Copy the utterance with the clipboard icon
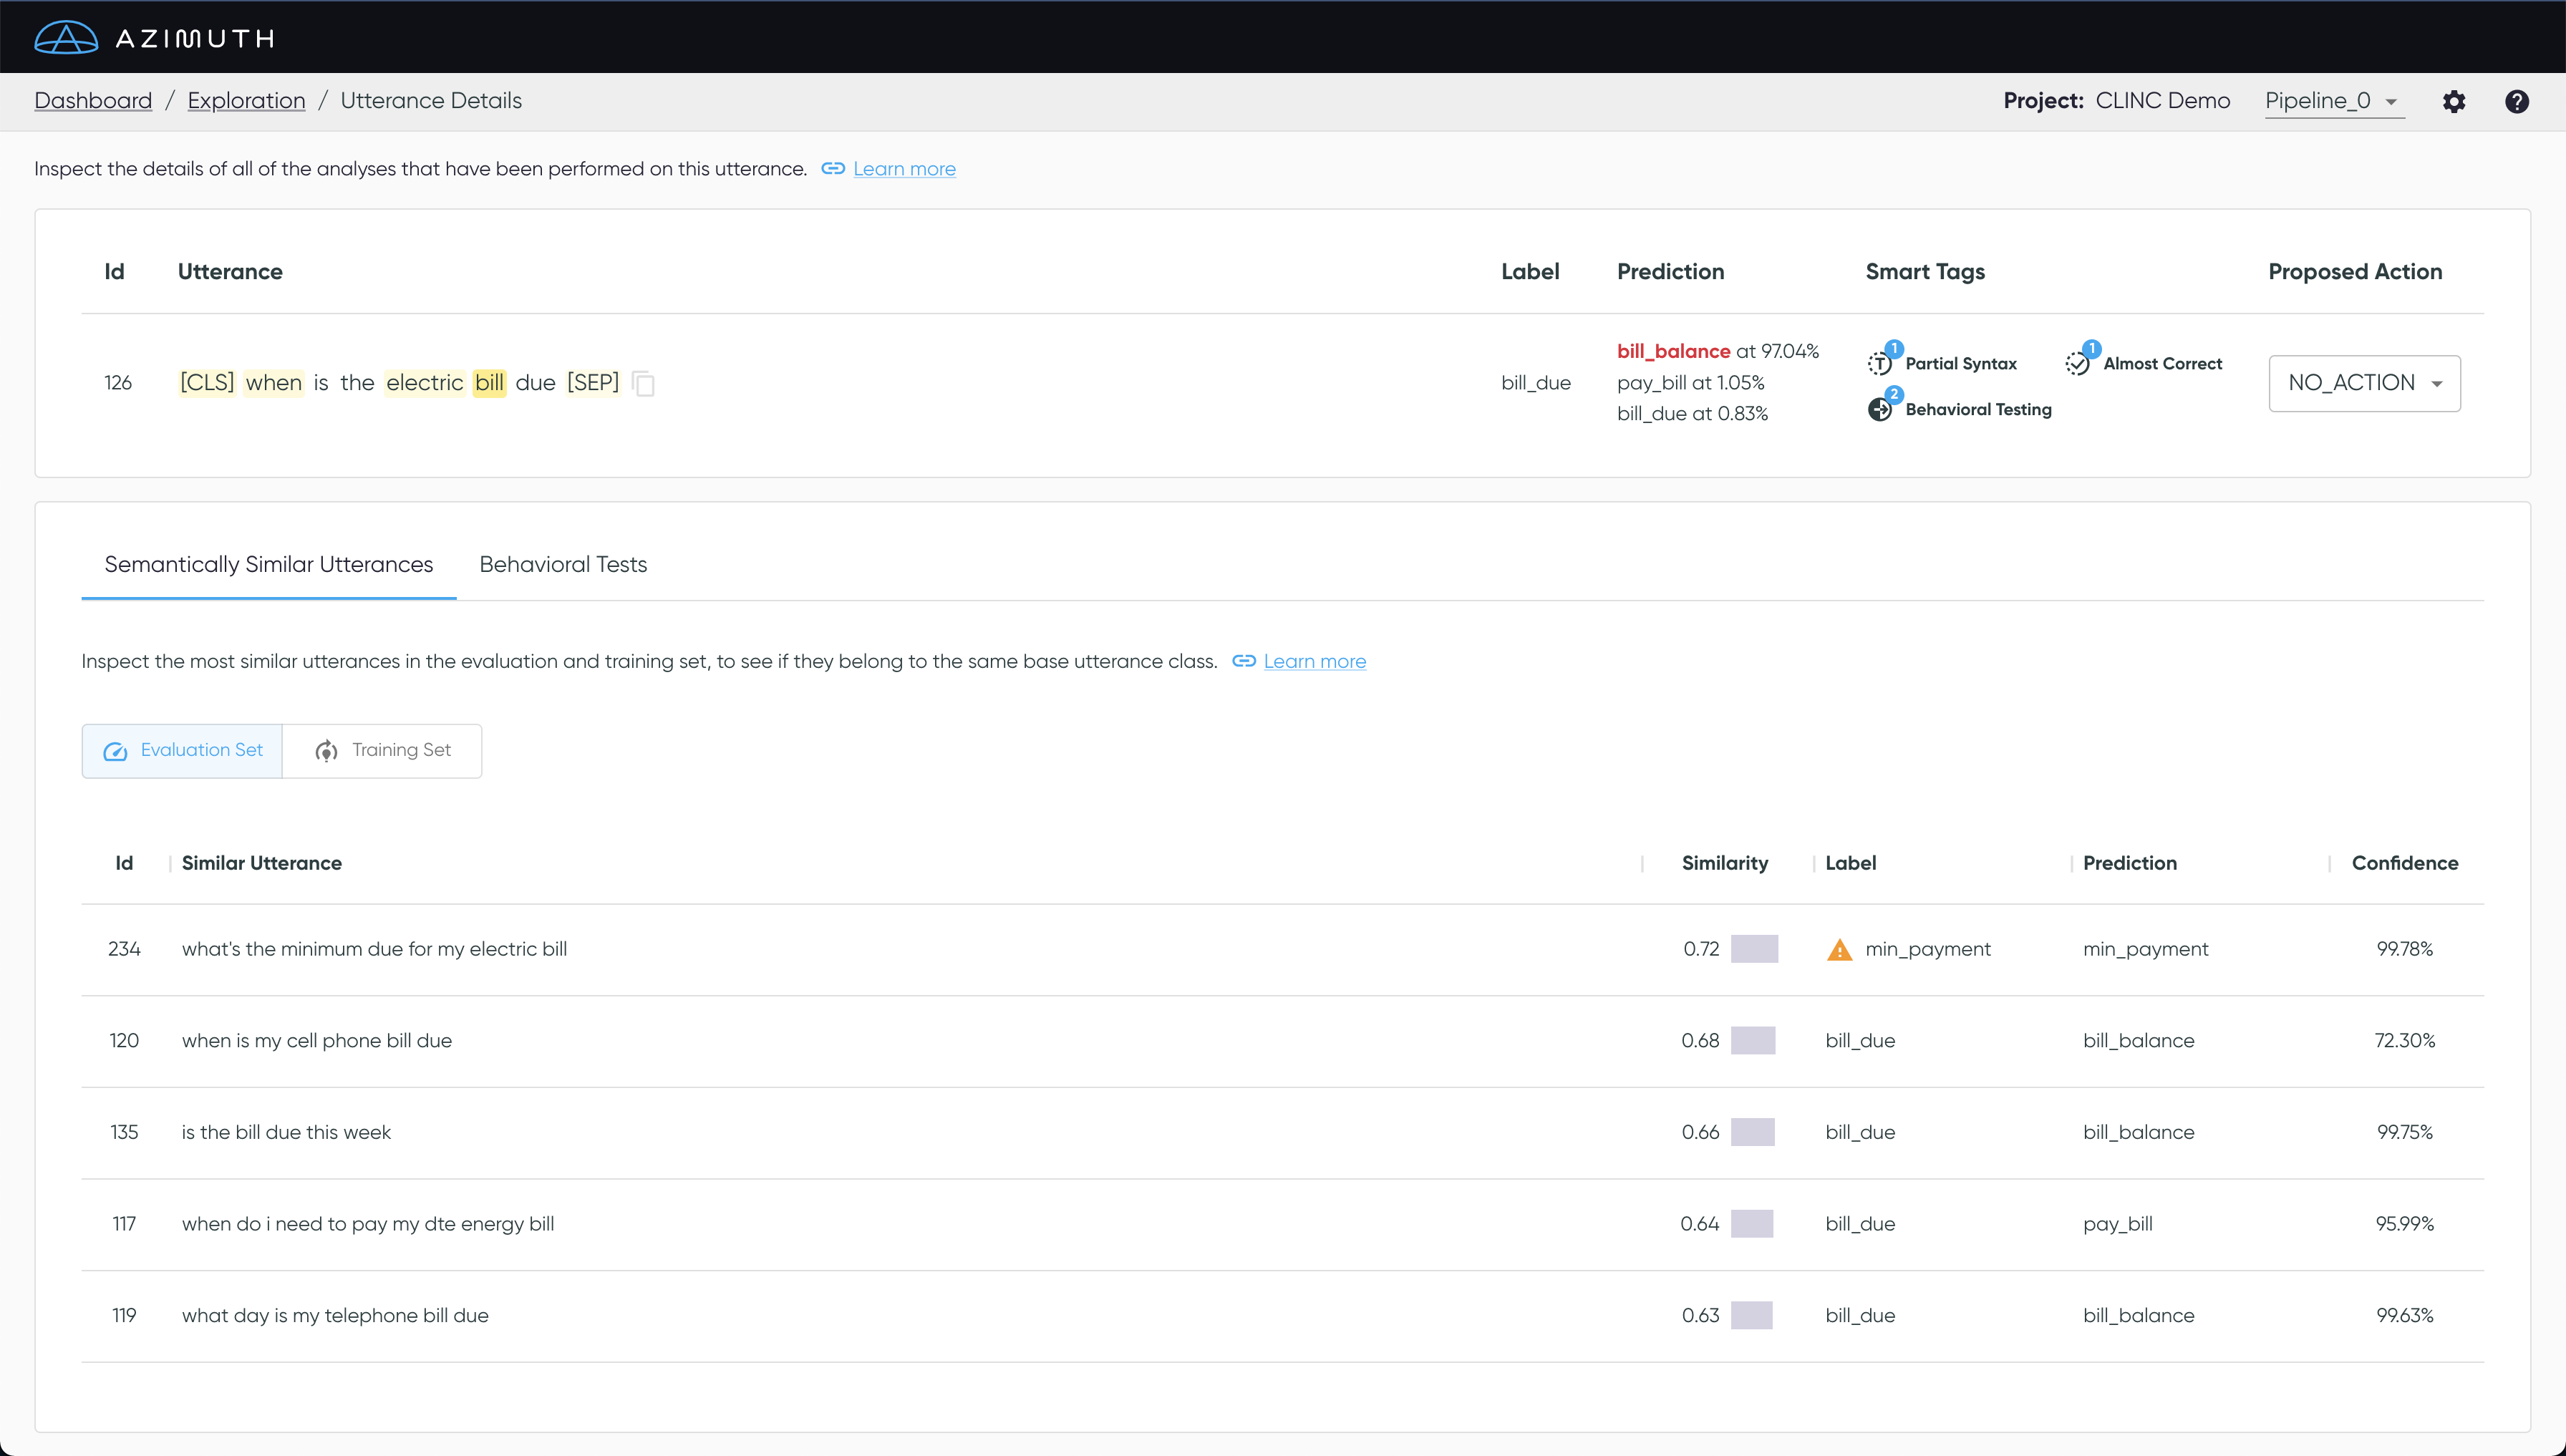 [x=644, y=383]
